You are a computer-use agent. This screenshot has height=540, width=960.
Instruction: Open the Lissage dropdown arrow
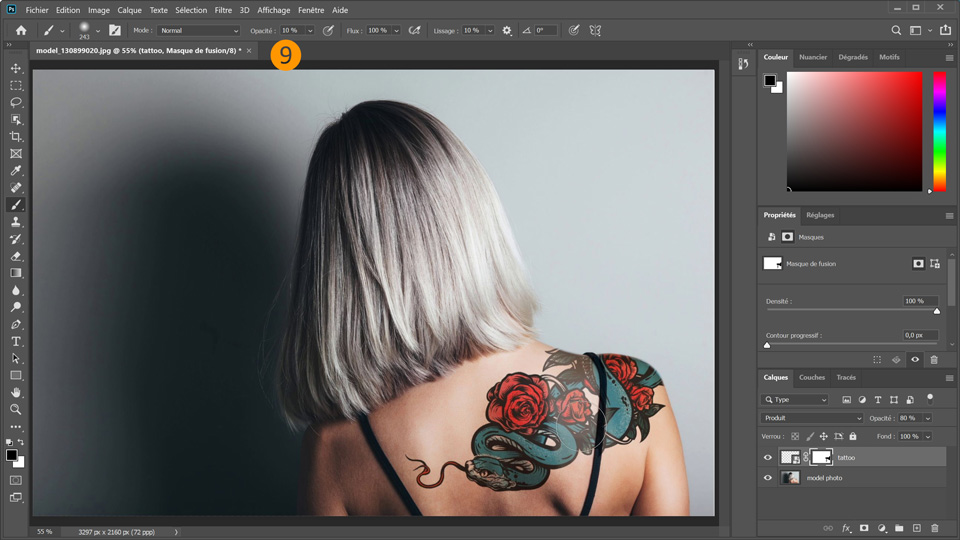[490, 31]
